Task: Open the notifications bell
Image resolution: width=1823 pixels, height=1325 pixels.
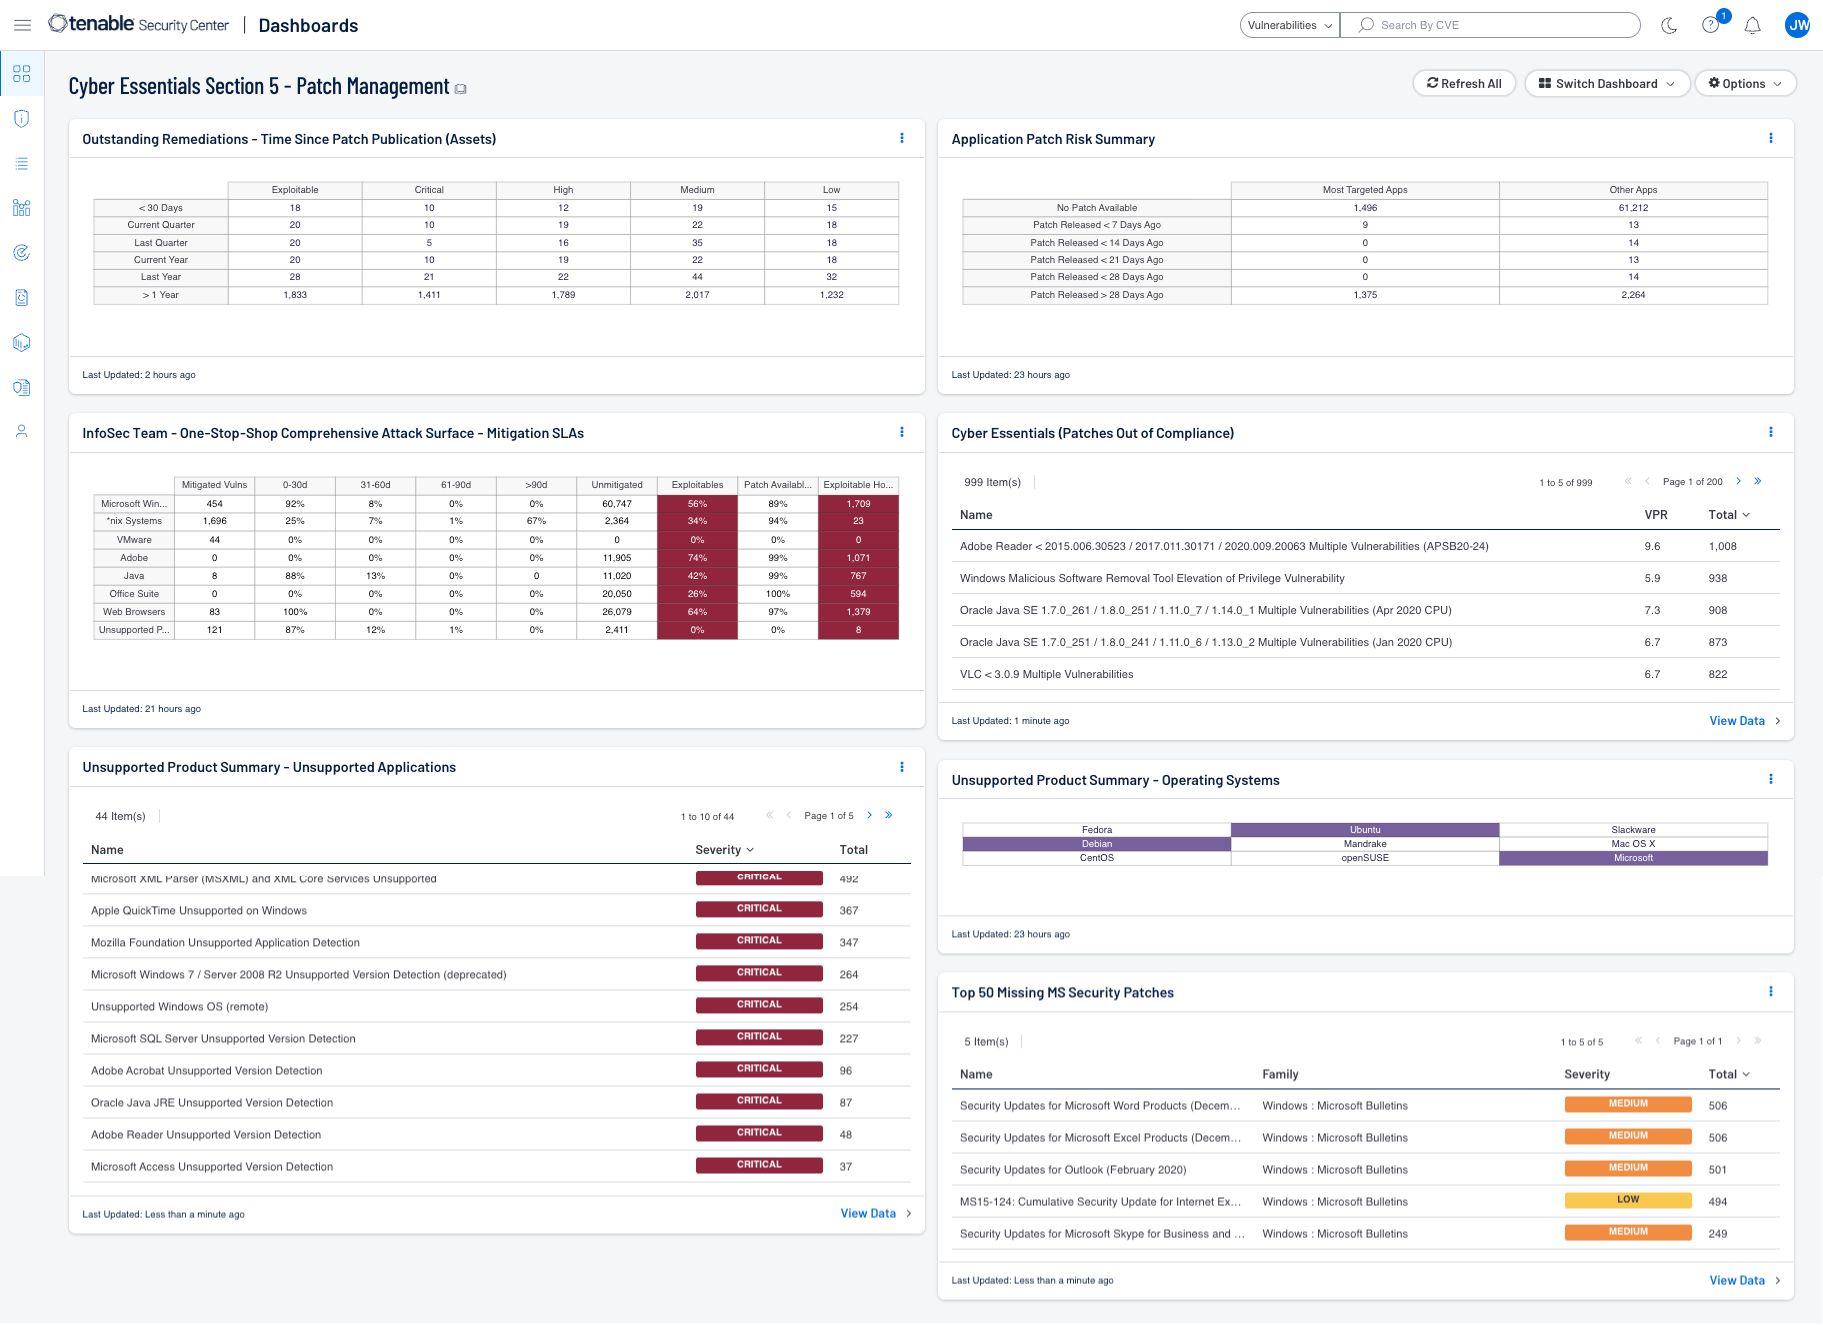Action: click(1752, 25)
